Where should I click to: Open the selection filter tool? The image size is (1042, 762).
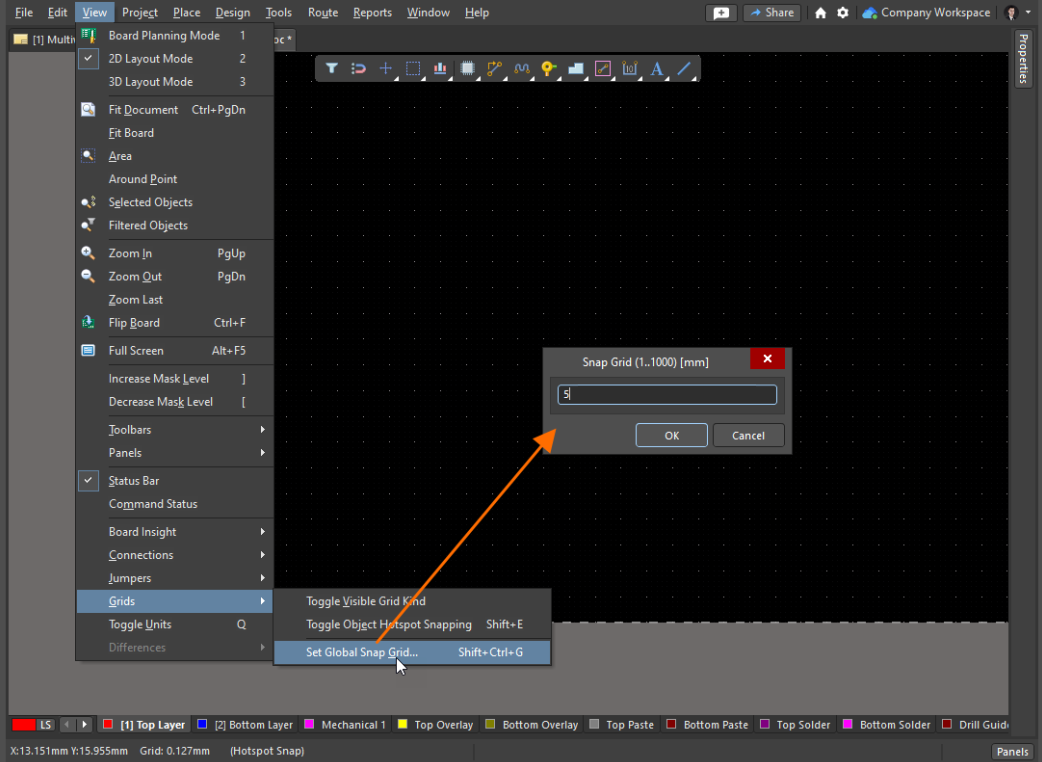coord(332,69)
